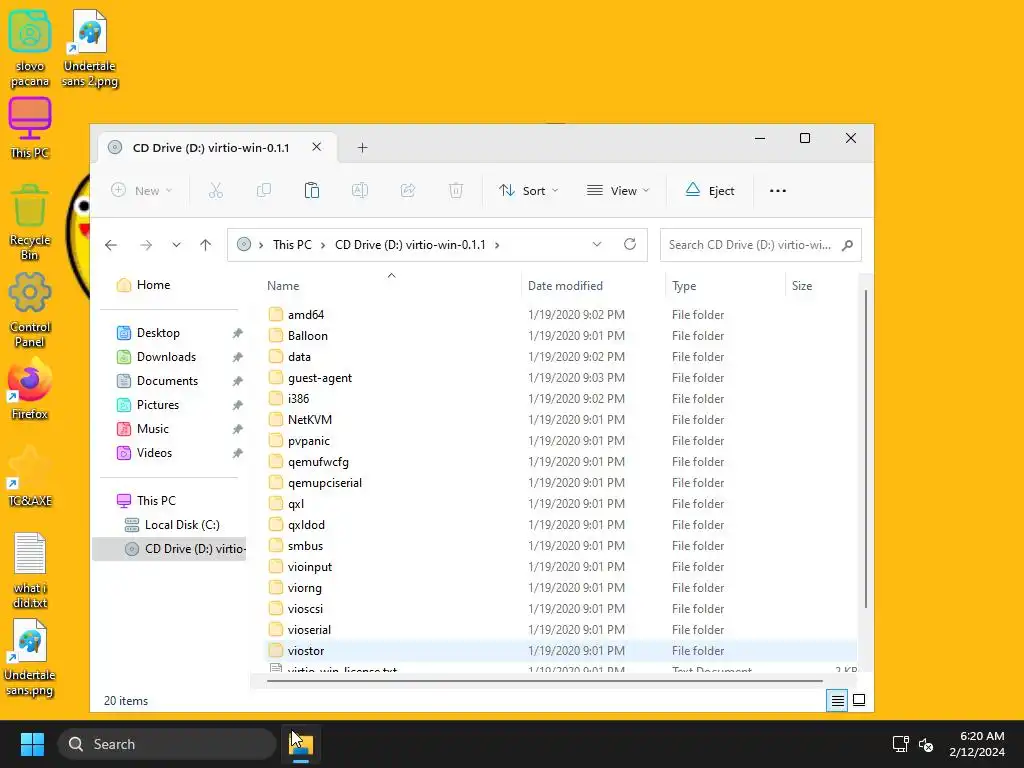Open Downloads in the navigation pane
This screenshot has width=1024, height=768.
tap(167, 357)
